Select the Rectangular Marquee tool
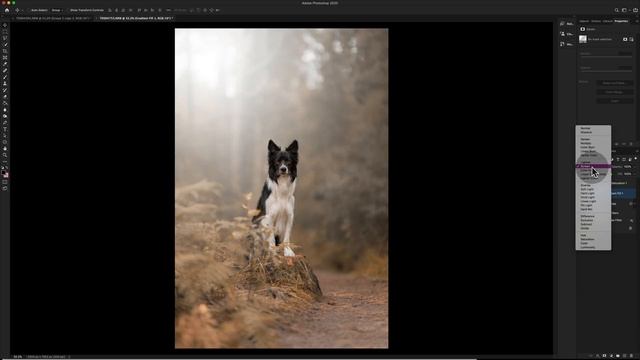This screenshot has height=360, width=640. pos(5,31)
